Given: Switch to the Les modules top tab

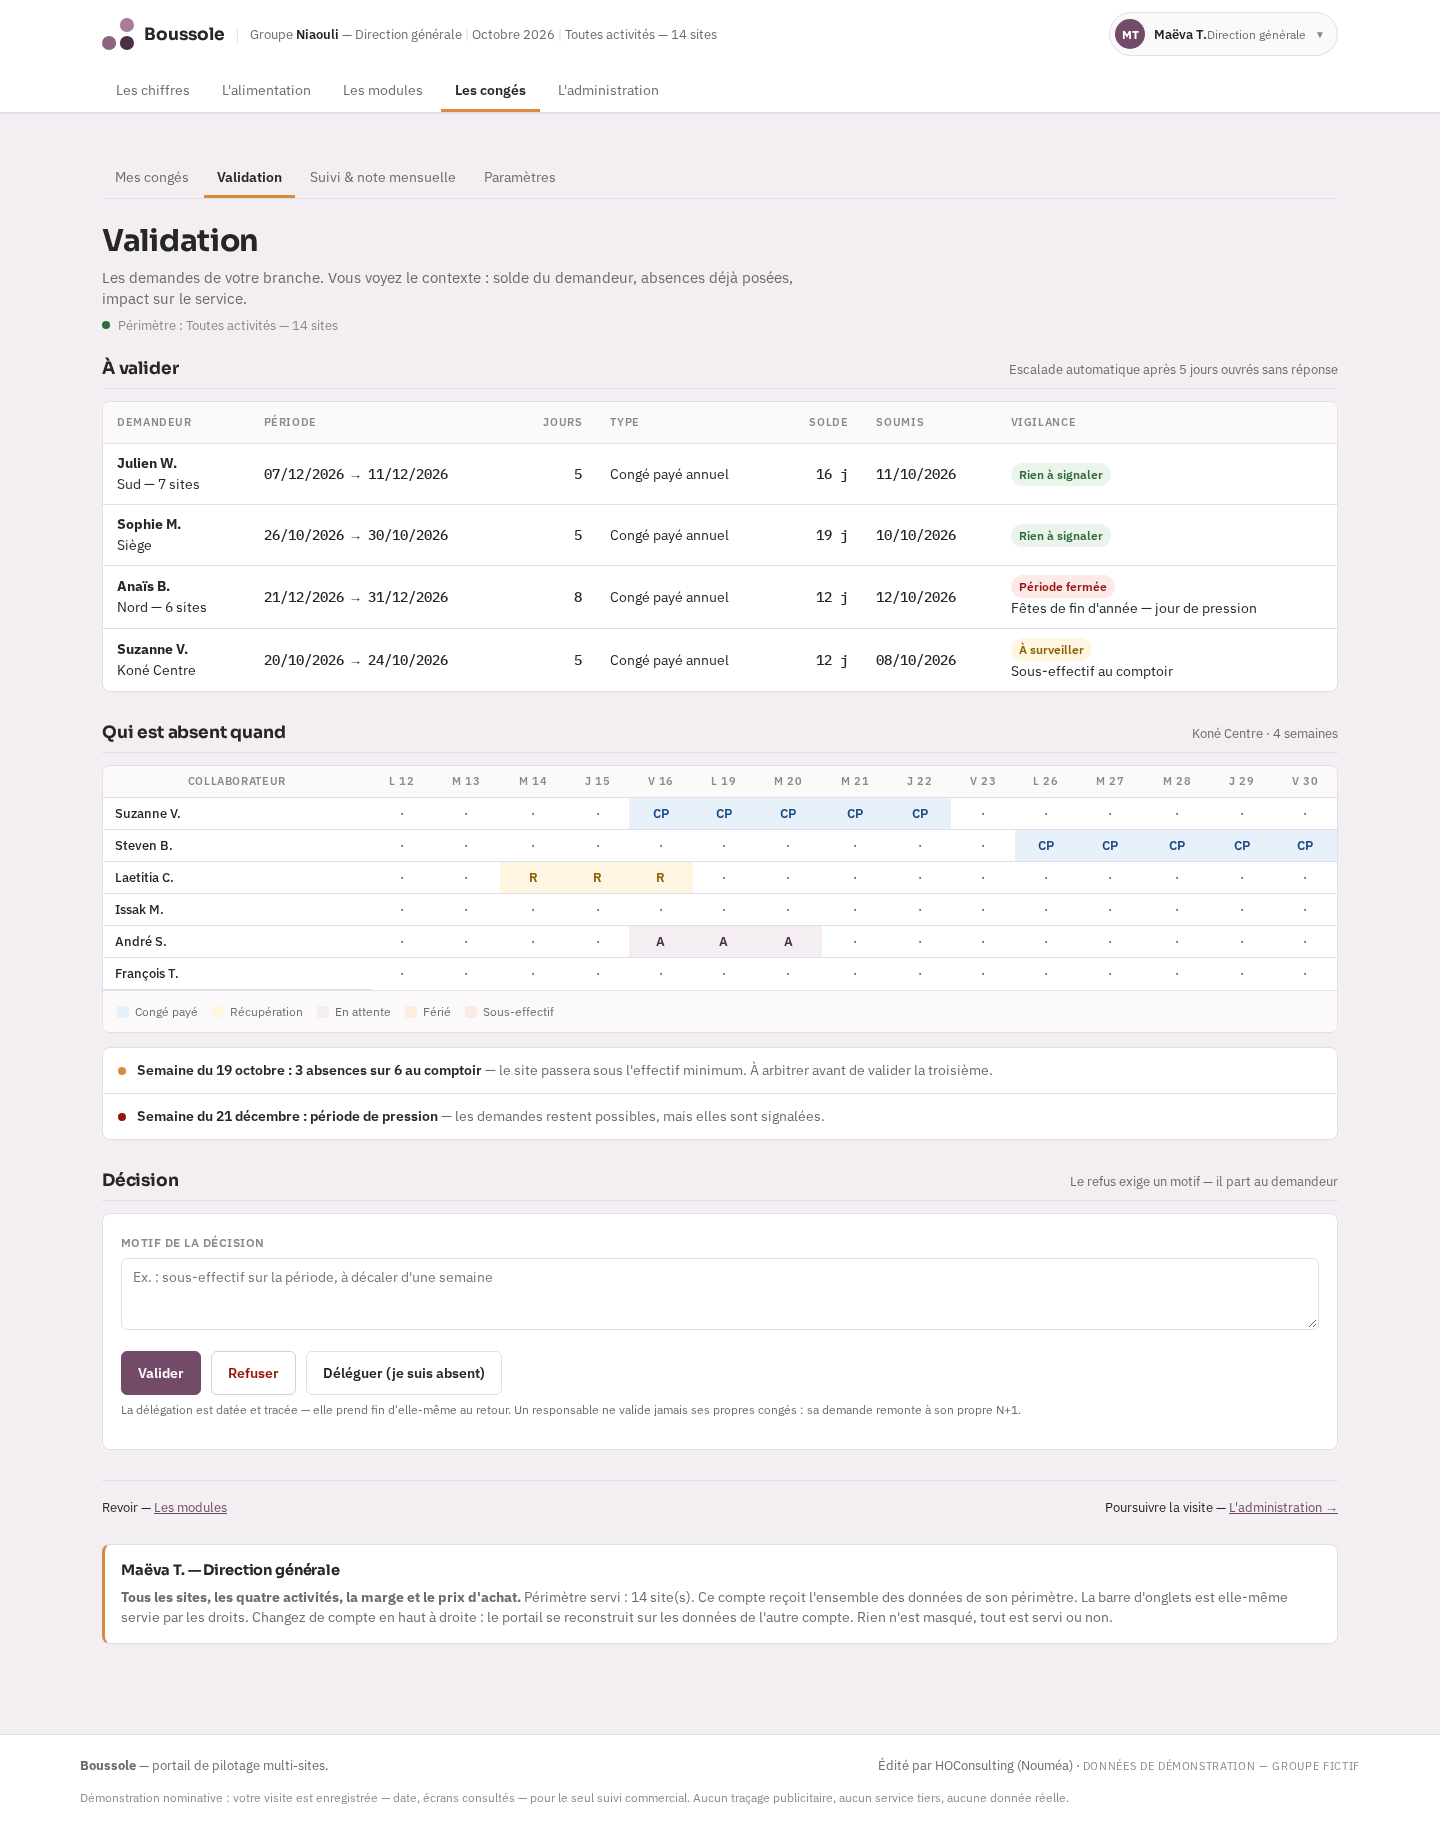Looking at the screenshot, I should point(383,90).
